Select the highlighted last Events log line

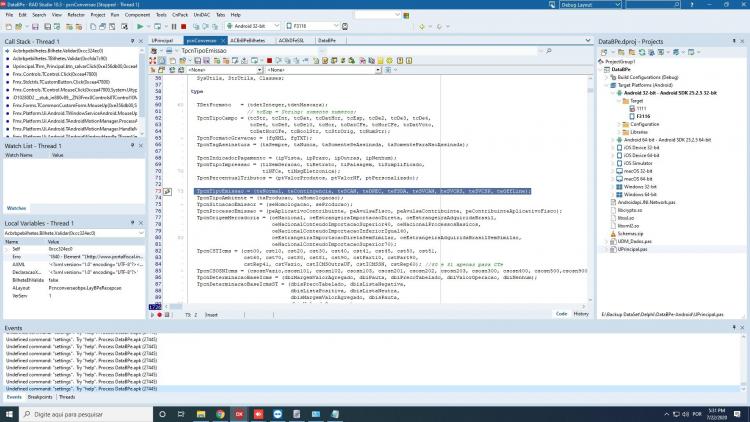[x=371, y=389]
